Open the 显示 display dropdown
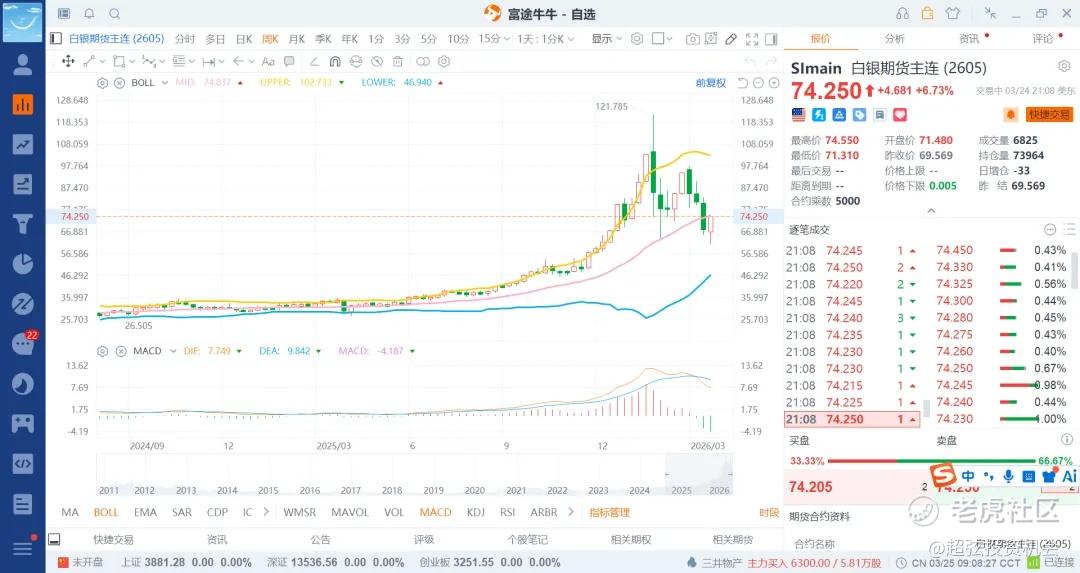 [x=607, y=39]
